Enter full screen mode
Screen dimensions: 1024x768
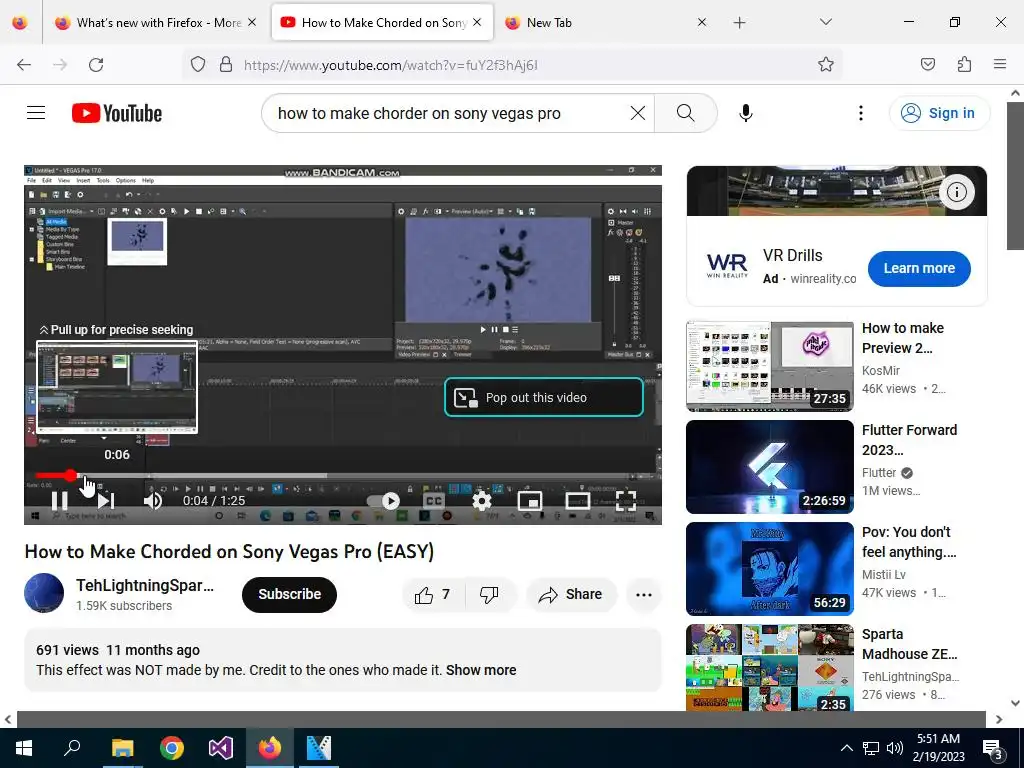coord(626,501)
